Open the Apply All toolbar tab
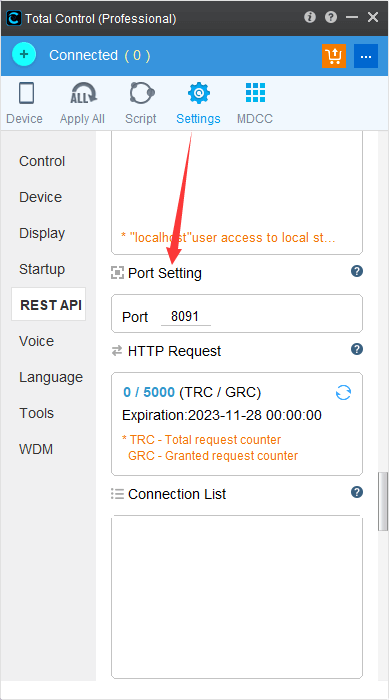This screenshot has width=389, height=700. [82, 103]
